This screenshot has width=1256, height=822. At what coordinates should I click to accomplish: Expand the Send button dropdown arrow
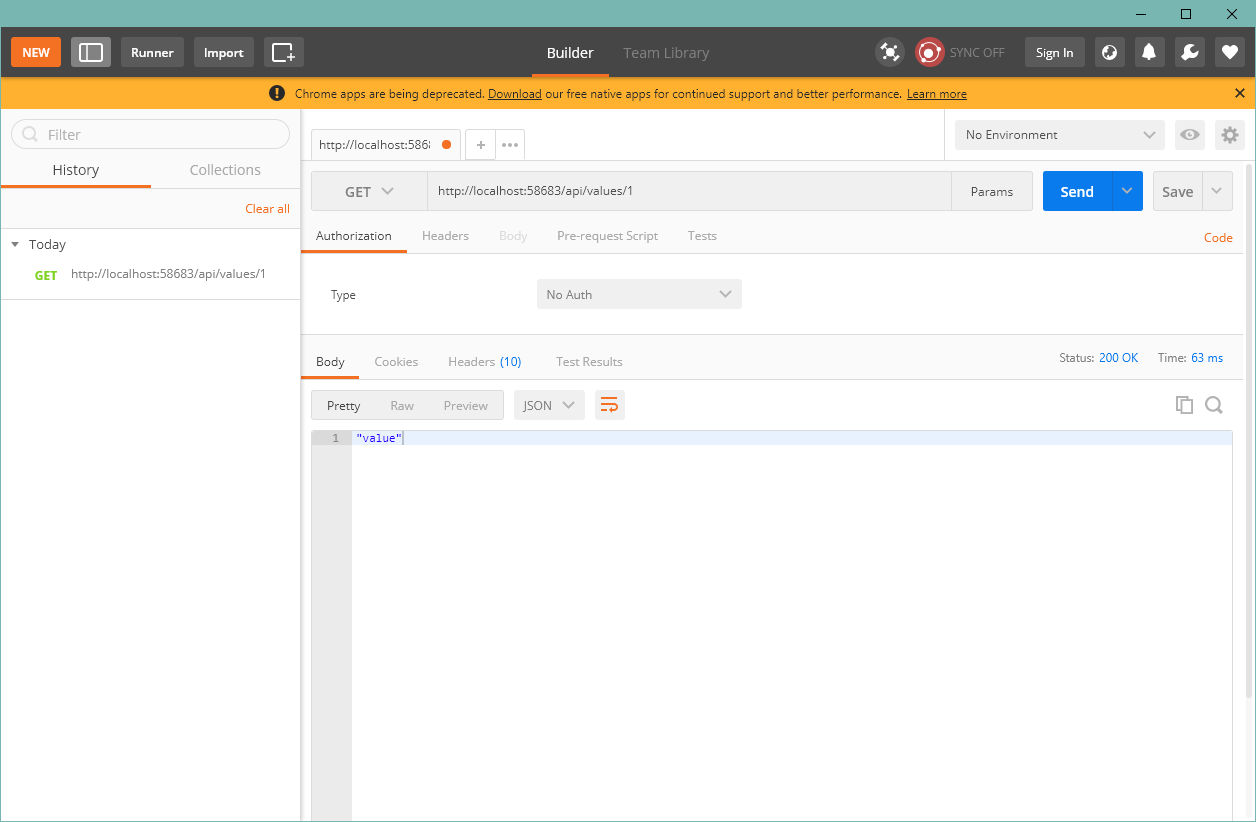(x=1128, y=191)
